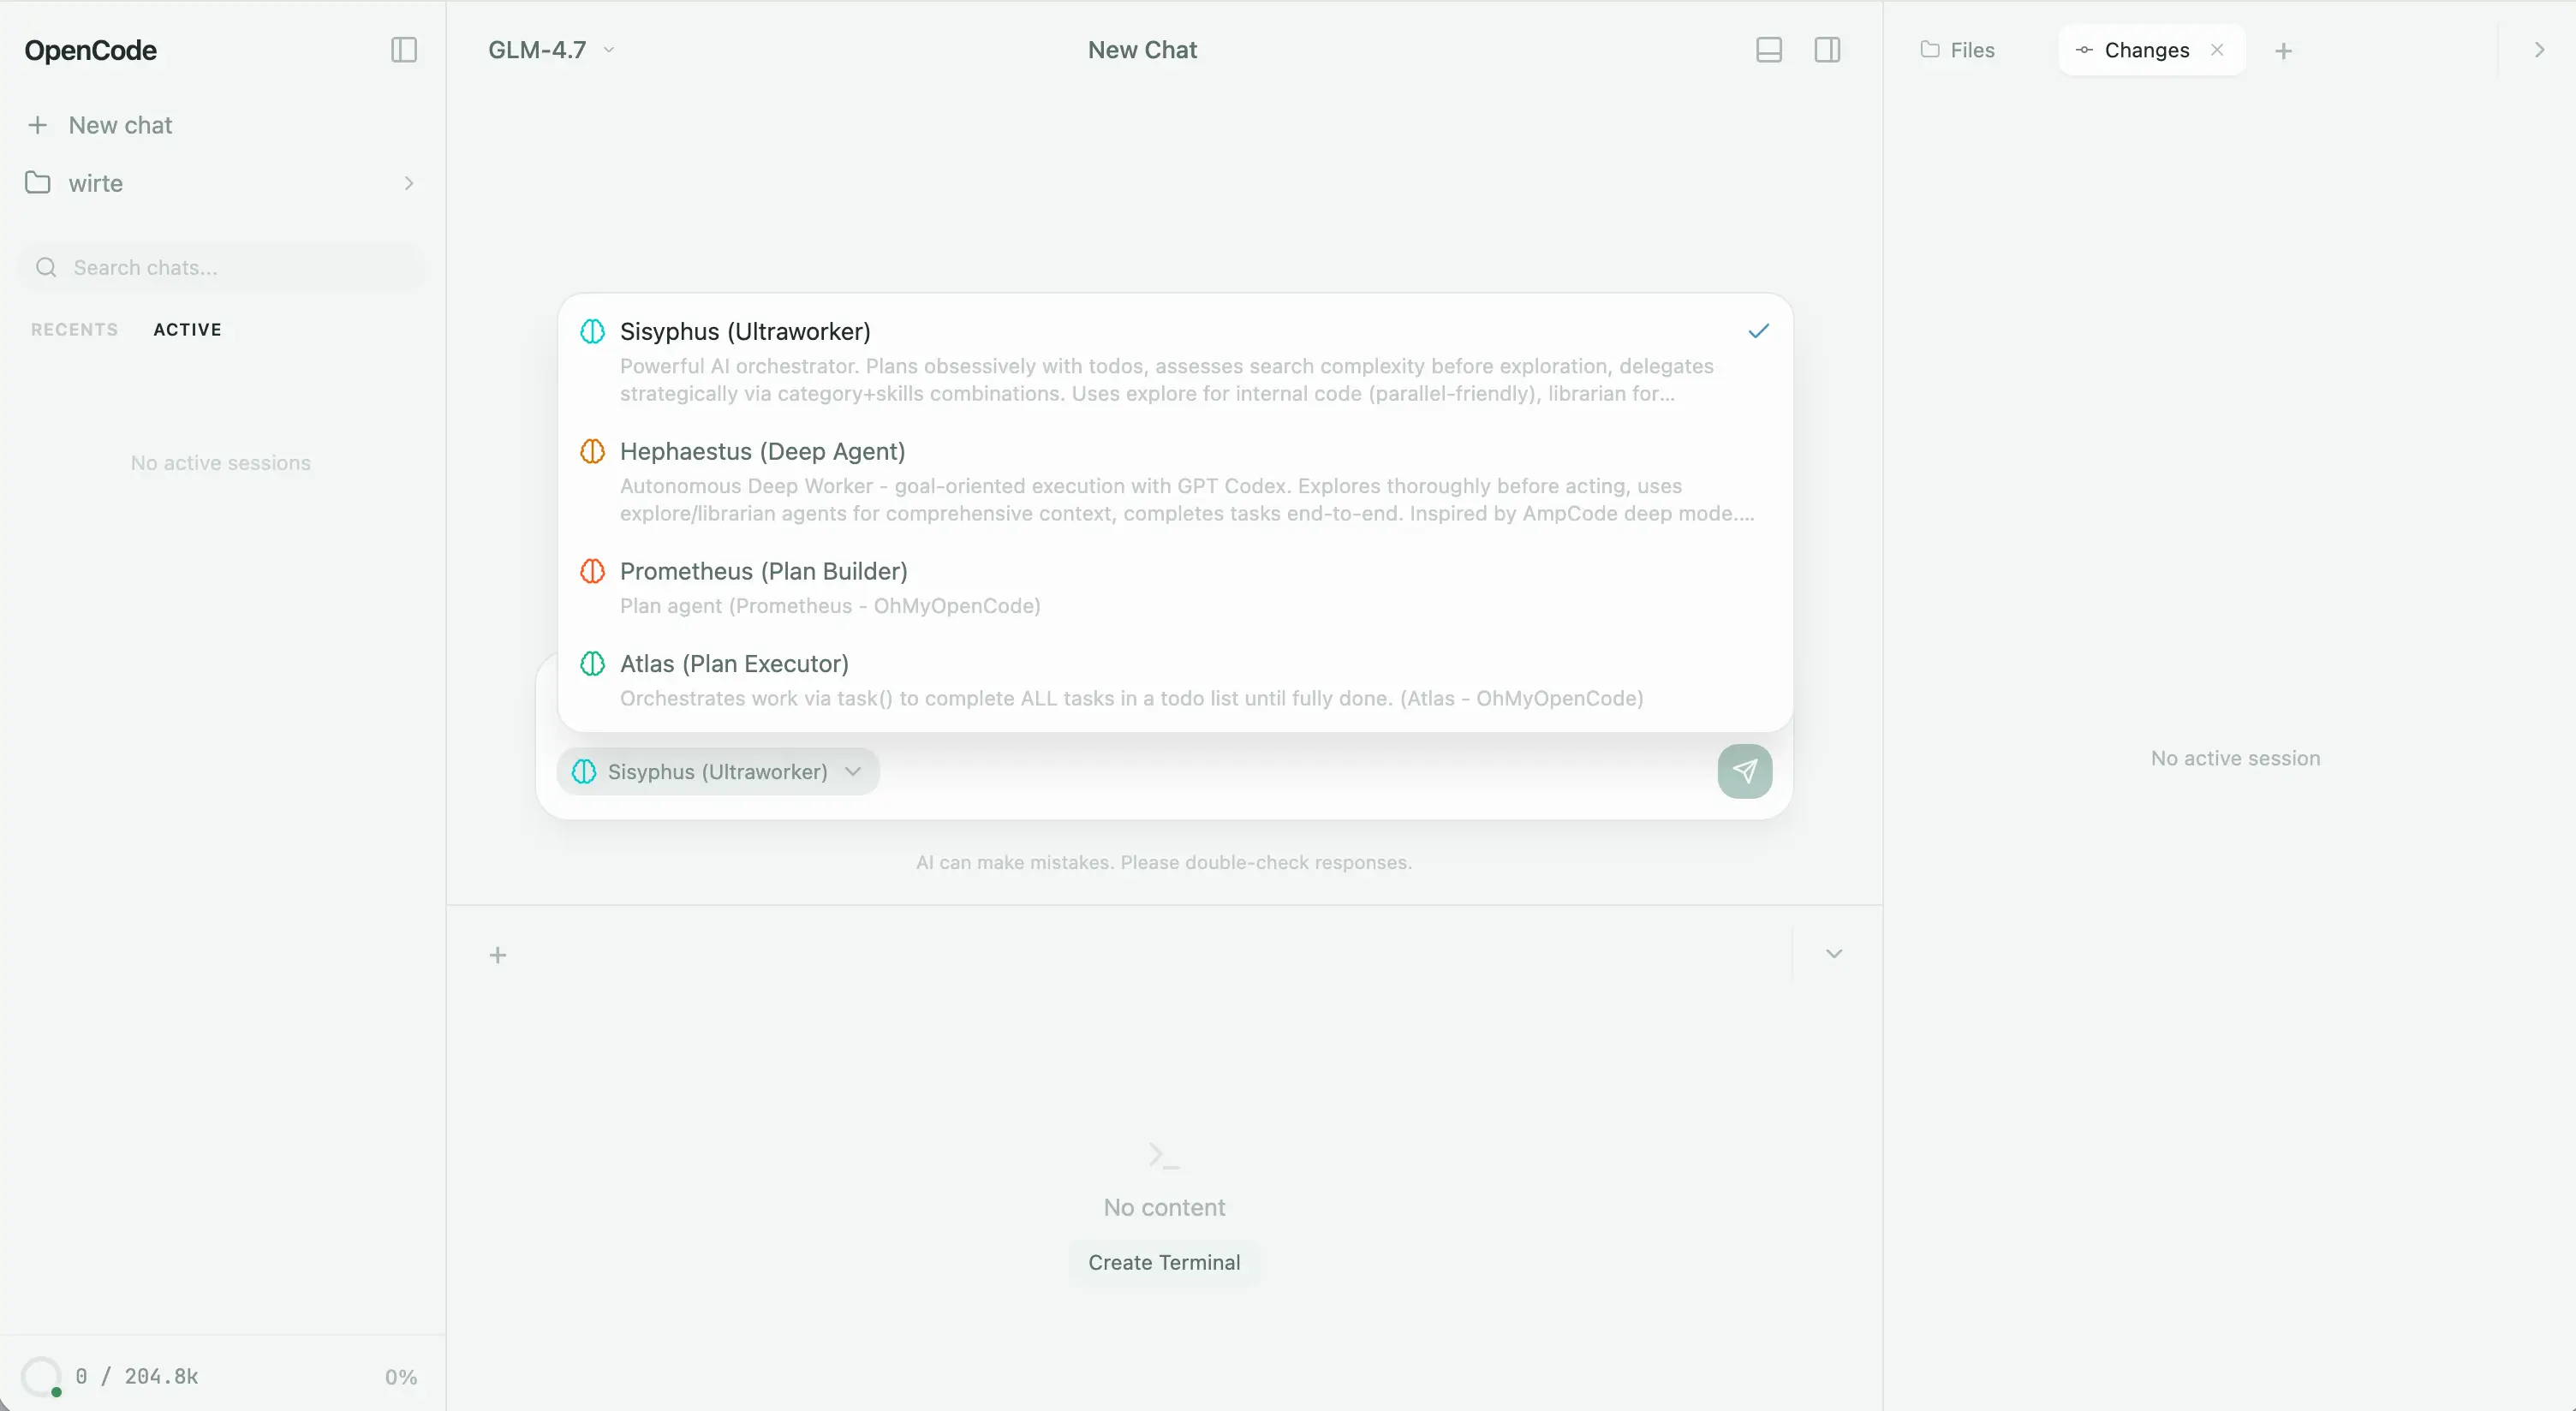Click the Search chats input field
The height and width of the screenshot is (1411, 2576).
[x=230, y=267]
